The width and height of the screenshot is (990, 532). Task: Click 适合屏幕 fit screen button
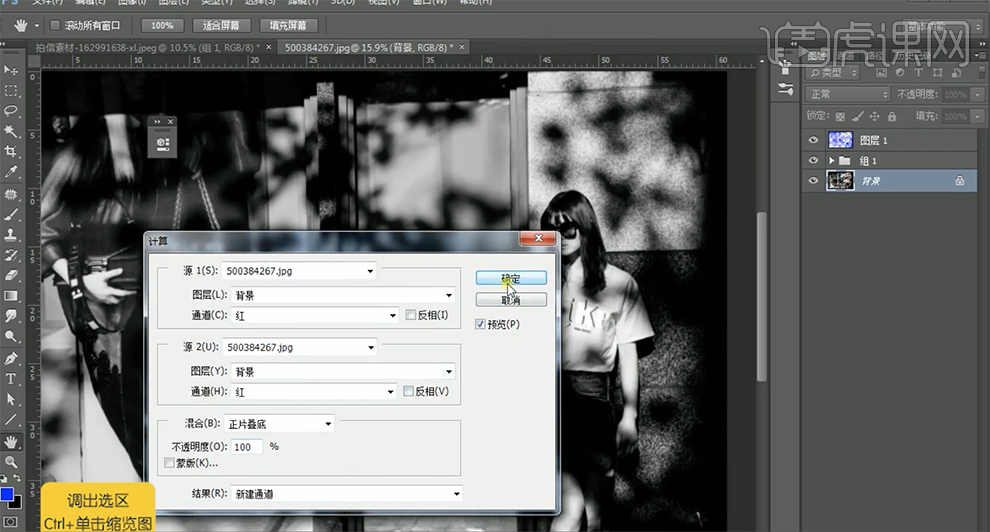pos(220,25)
